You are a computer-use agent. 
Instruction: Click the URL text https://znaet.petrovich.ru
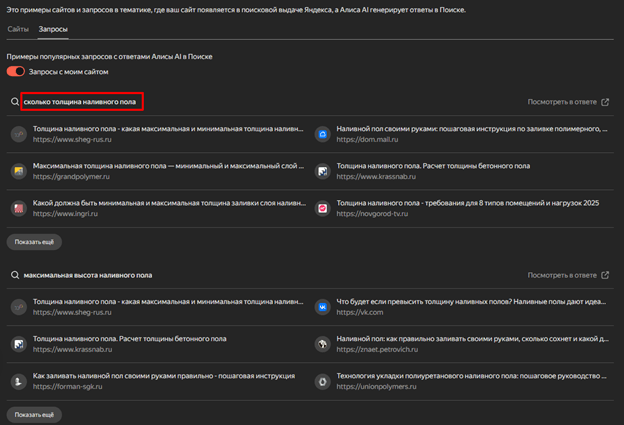[377, 349]
